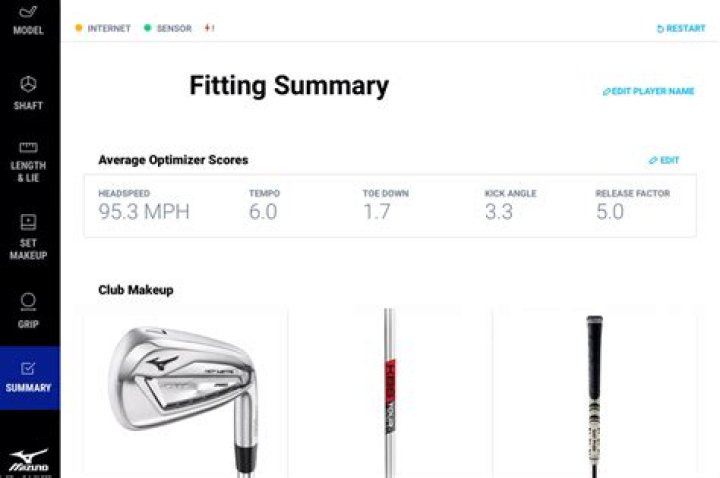The width and height of the screenshot is (720, 478).
Task: Select the Shaft sidebar icon
Action: tap(28, 84)
